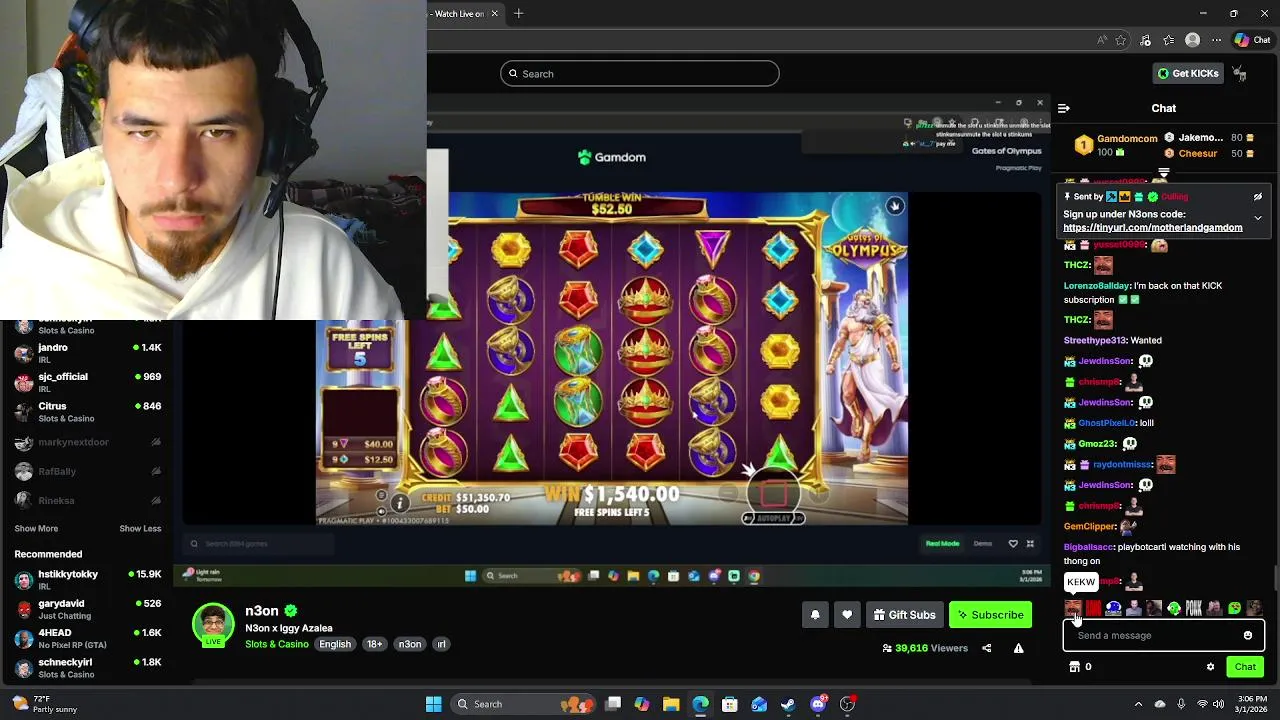The image size is (1280, 720).
Task: Open File Explorer from taskbar
Action: click(x=671, y=704)
